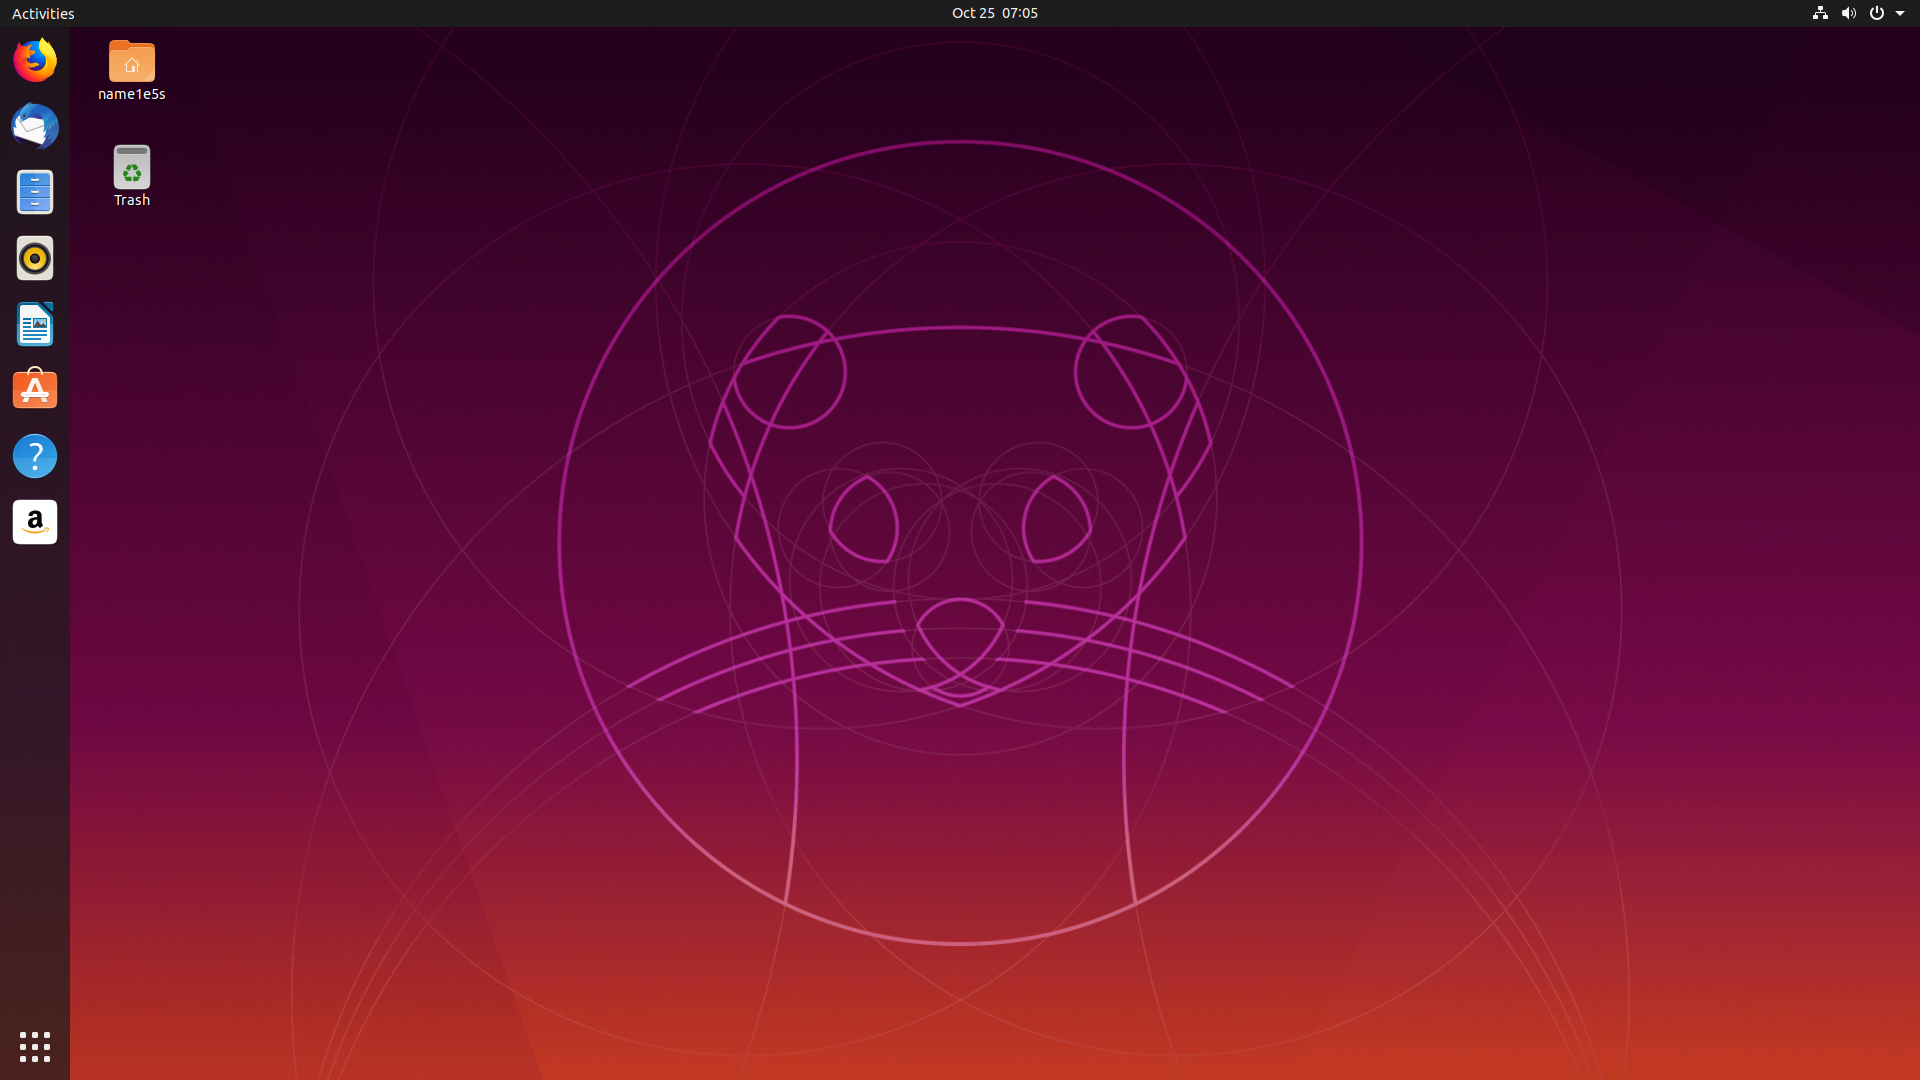Select the Trash desktop icon
The width and height of the screenshot is (1920, 1080).
(x=132, y=167)
